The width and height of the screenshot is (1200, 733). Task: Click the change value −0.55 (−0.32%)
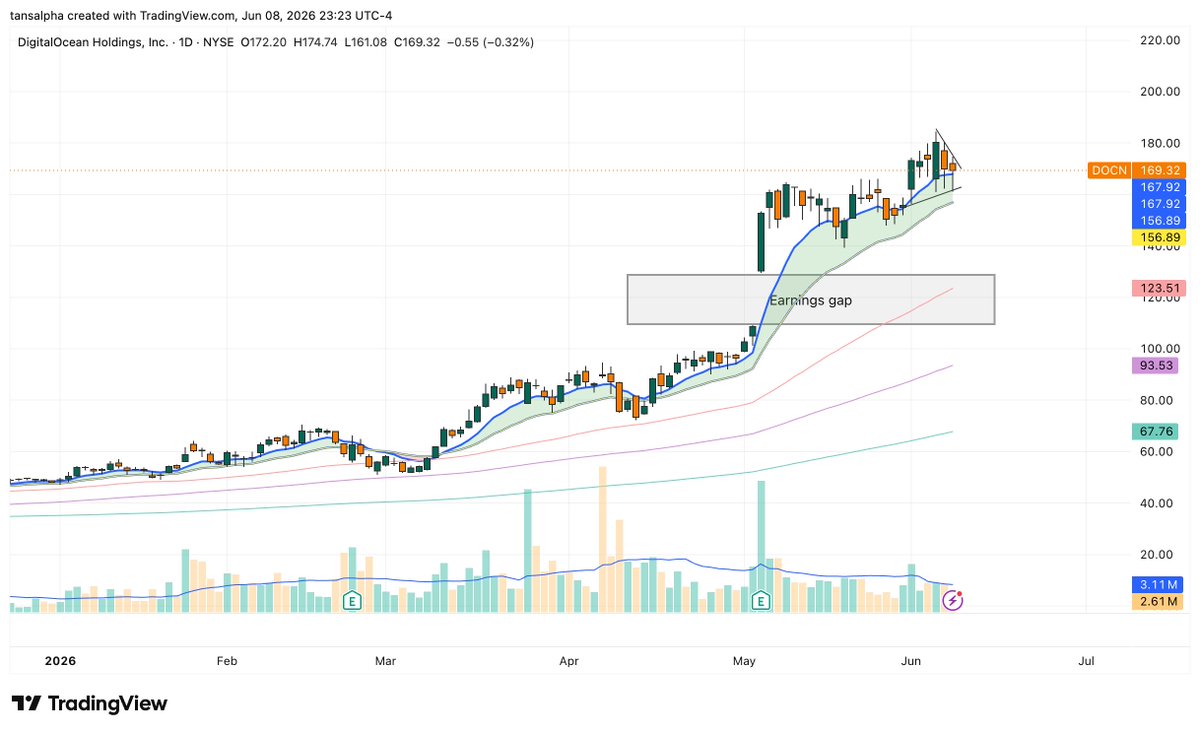coord(489,42)
